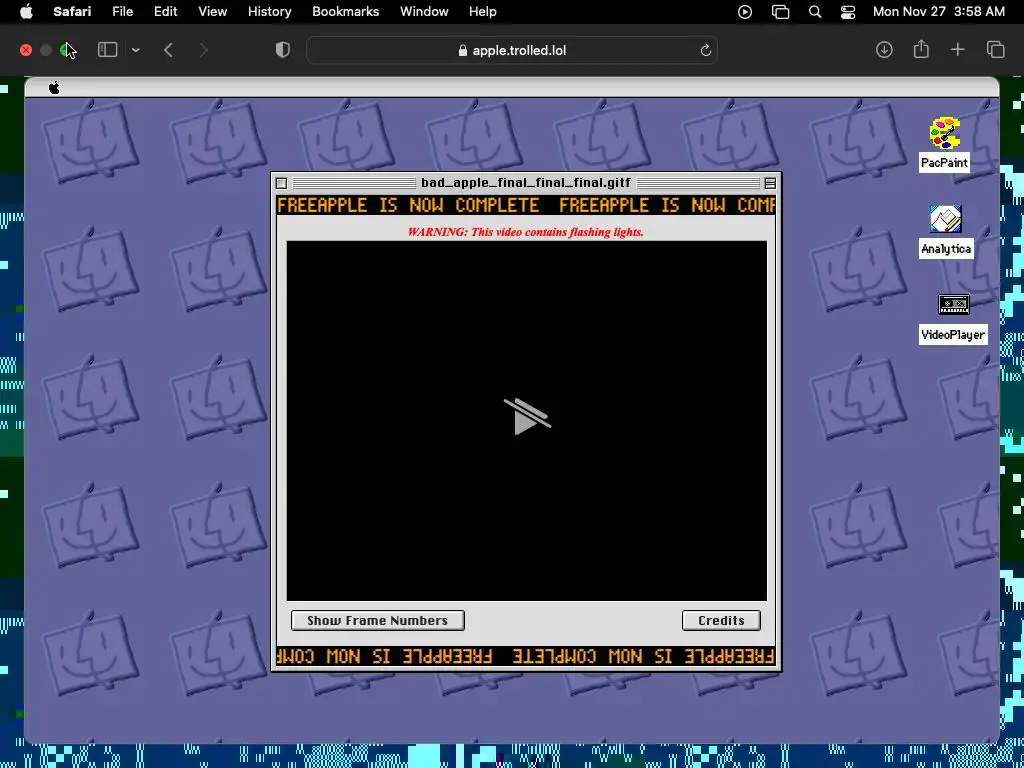1024x768 pixels.
Task: Collapse the bad_apple window with its windowshade box
Action: click(x=770, y=184)
